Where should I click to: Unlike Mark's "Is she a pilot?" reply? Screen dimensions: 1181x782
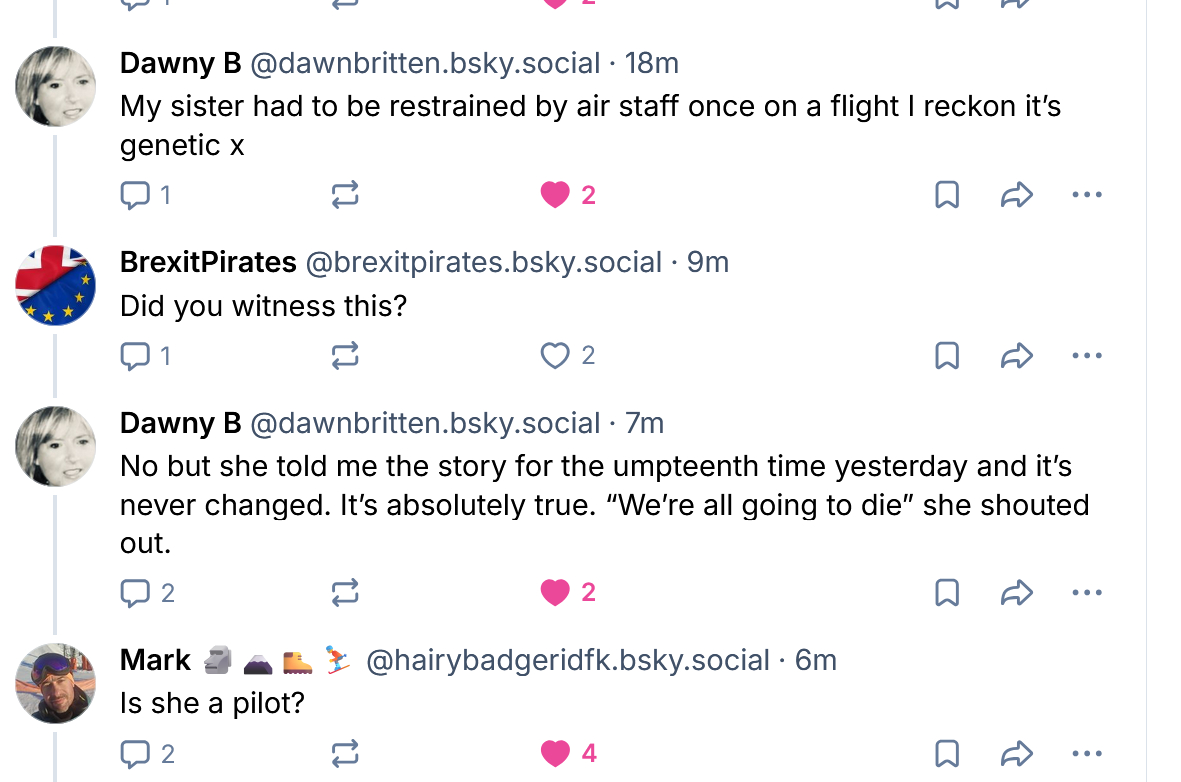[x=555, y=753]
